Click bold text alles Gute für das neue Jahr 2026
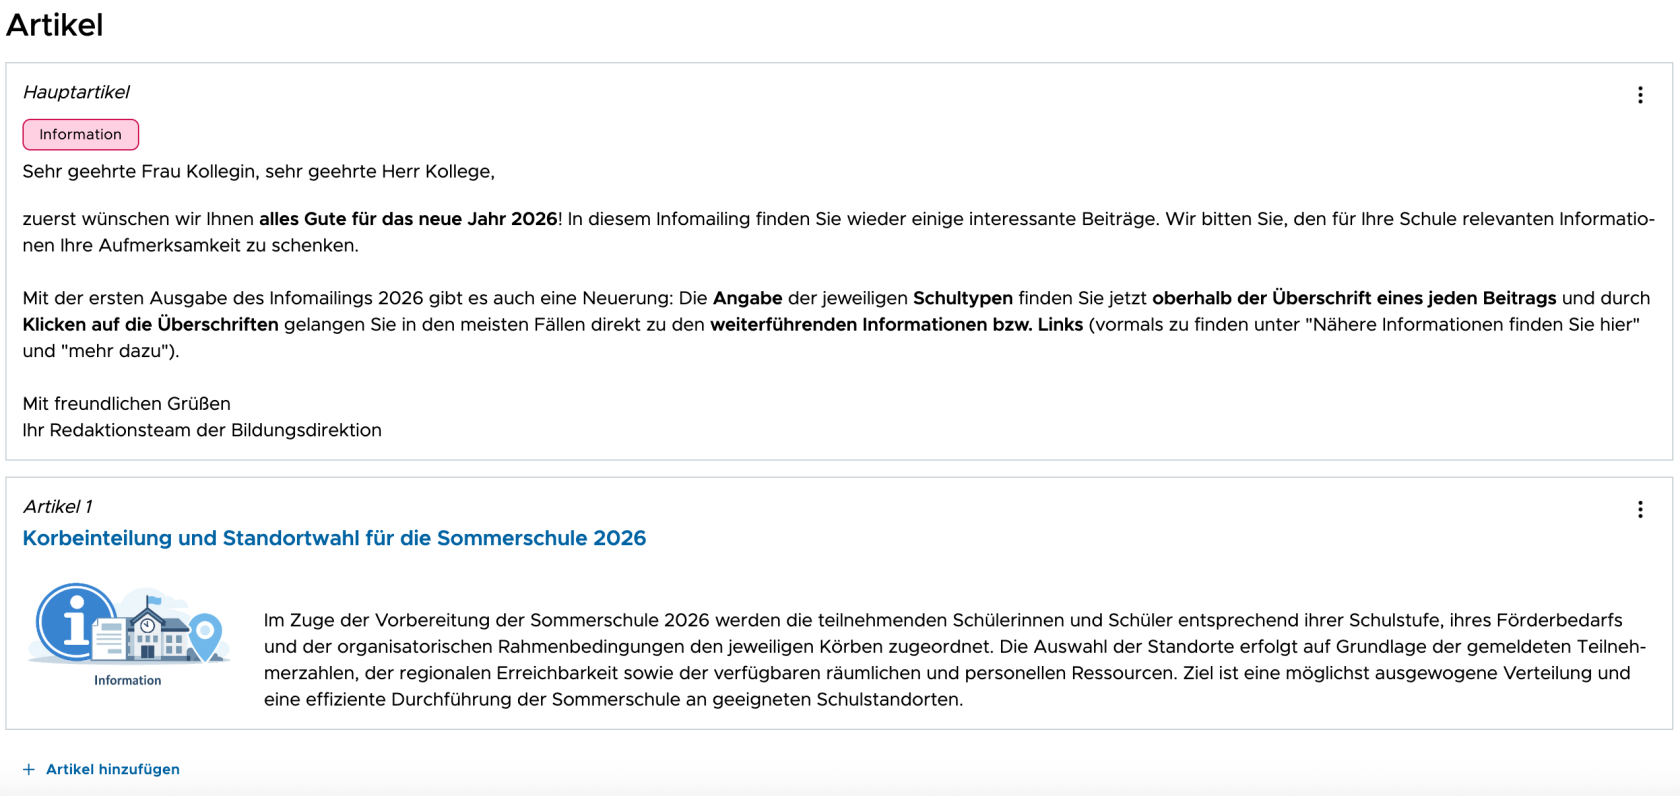 click(x=408, y=219)
